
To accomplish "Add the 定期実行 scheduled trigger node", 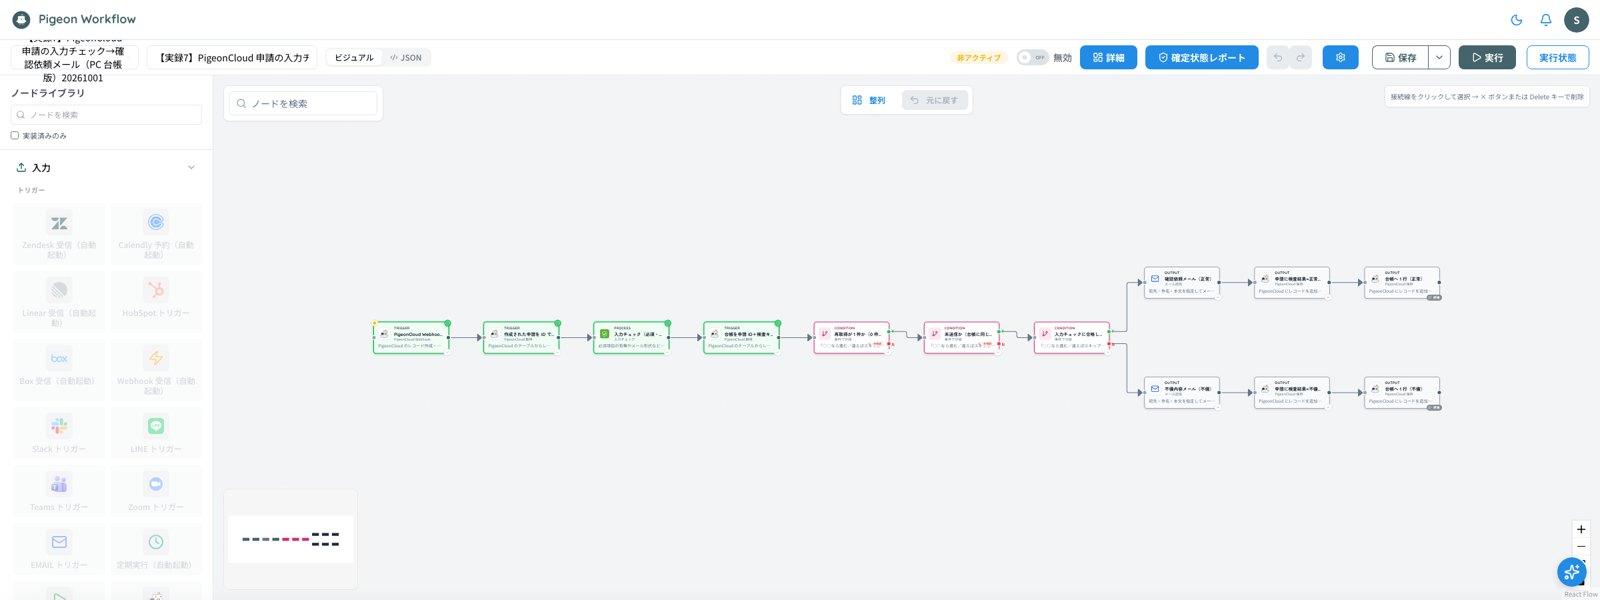I will [156, 550].
